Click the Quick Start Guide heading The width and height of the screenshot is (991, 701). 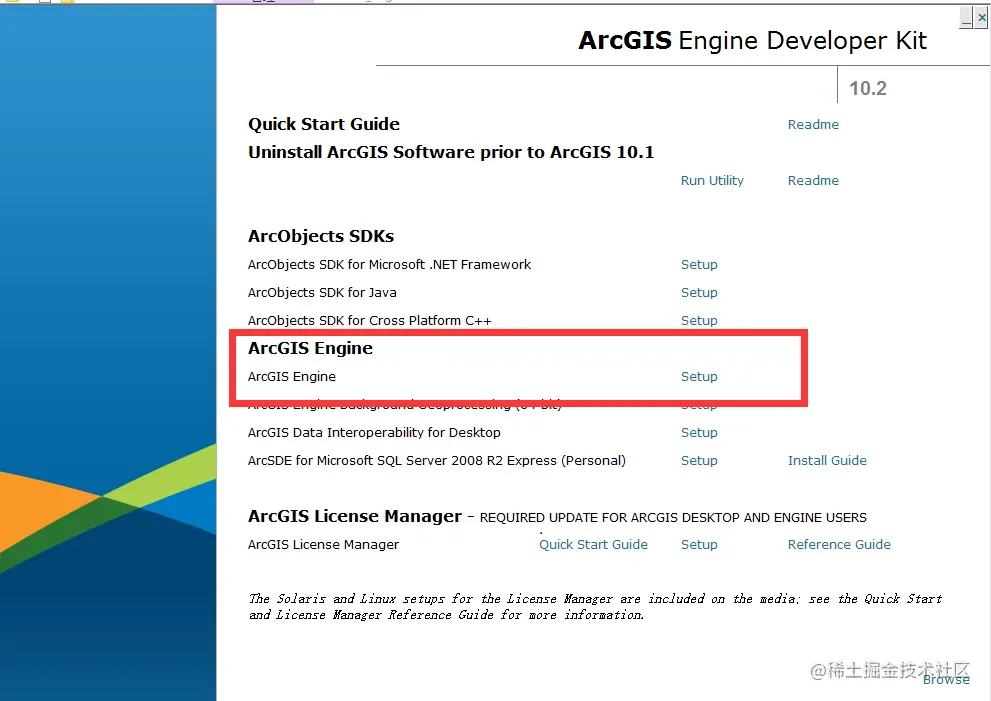point(324,124)
